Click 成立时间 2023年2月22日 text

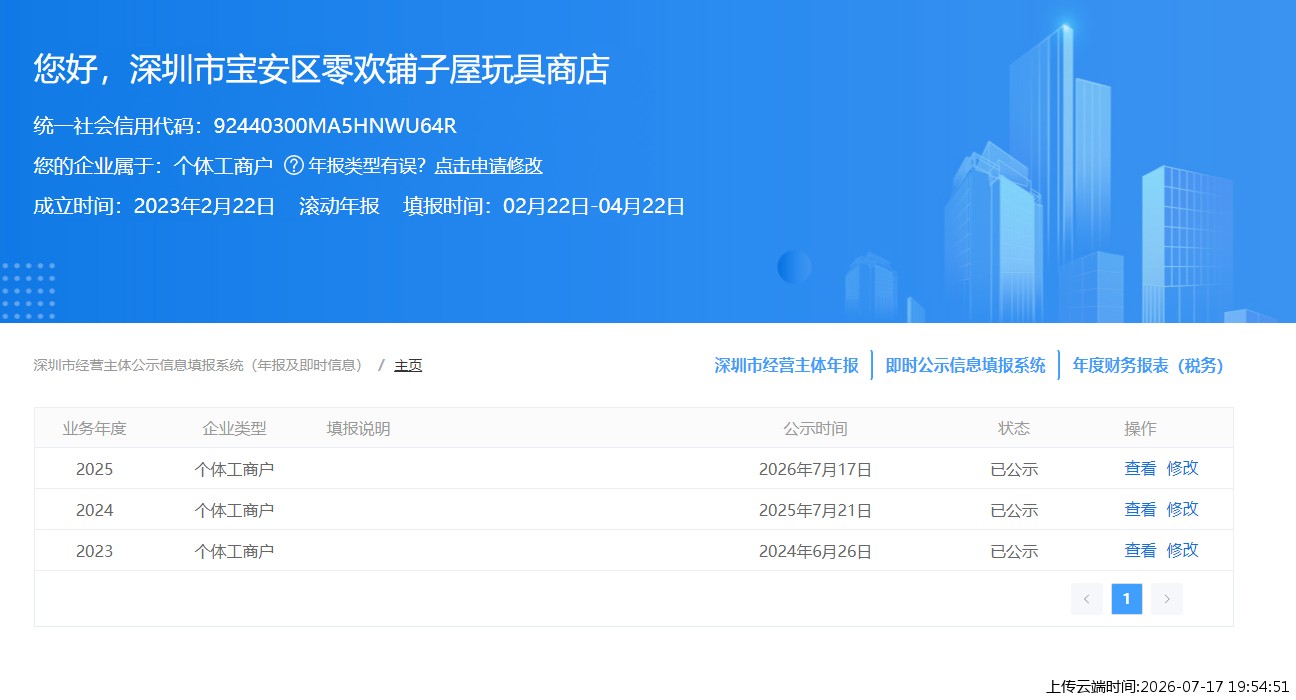pyautogui.click(x=154, y=207)
